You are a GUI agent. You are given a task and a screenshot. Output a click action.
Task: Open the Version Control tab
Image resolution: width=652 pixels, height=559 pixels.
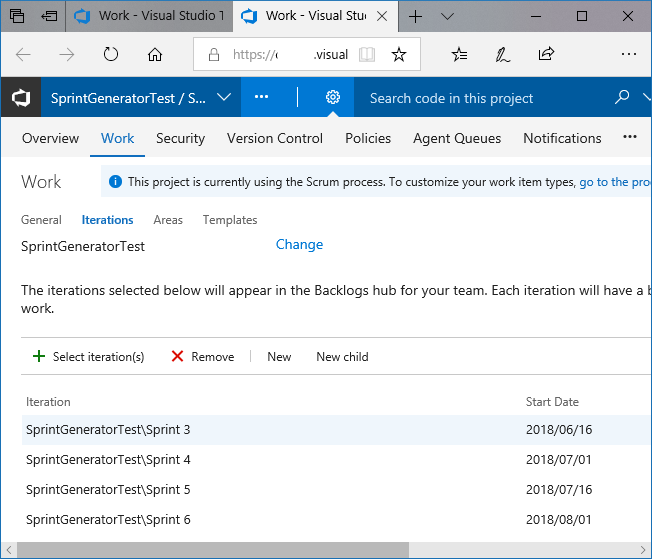click(x=275, y=138)
